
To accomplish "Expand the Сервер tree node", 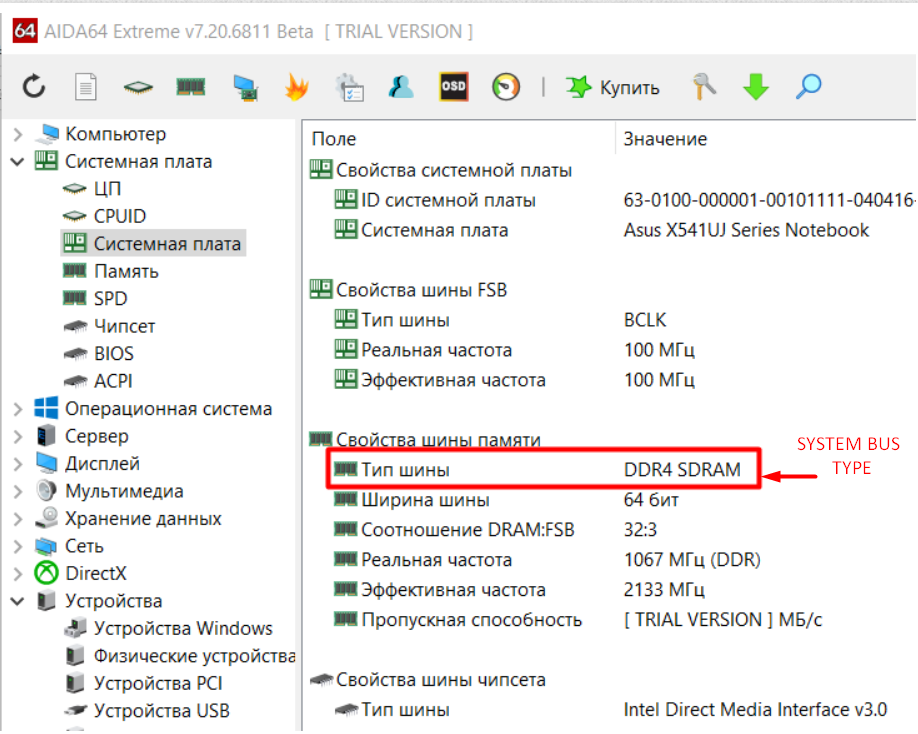I will pyautogui.click(x=18, y=436).
